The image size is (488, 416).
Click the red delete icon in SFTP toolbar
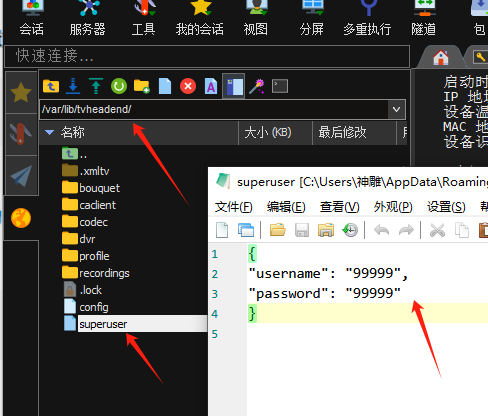tap(188, 86)
